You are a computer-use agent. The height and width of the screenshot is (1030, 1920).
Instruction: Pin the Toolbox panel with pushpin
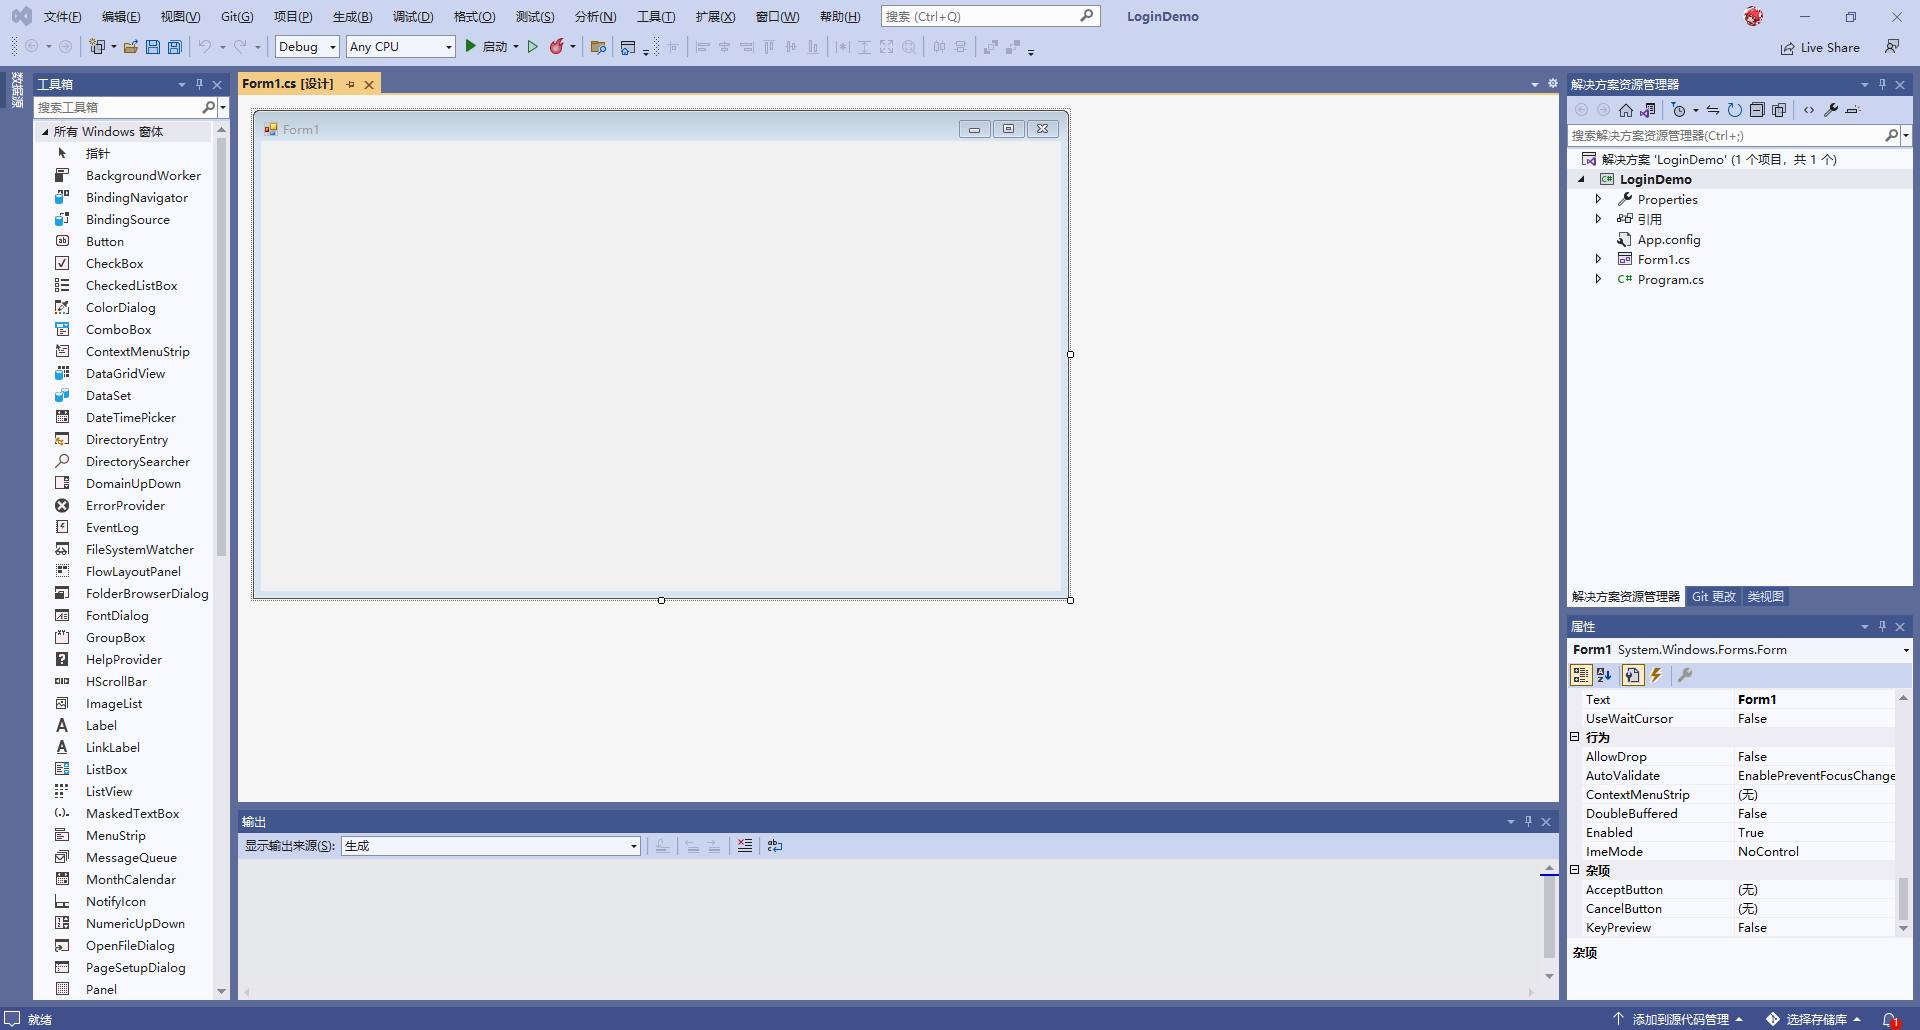[x=199, y=84]
